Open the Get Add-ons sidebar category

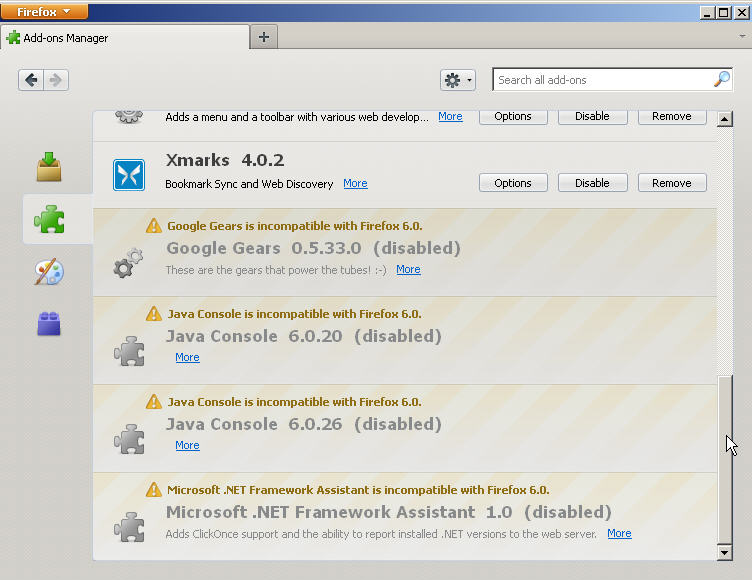49,166
